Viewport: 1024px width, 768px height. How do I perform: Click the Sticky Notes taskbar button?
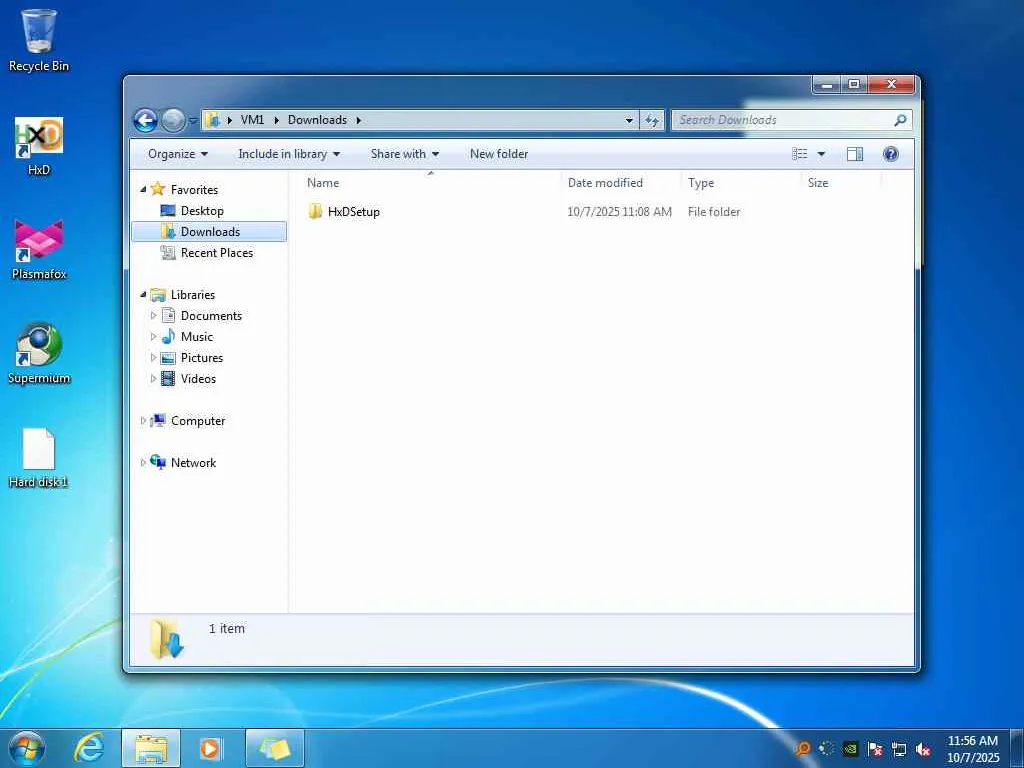pyautogui.click(x=274, y=748)
